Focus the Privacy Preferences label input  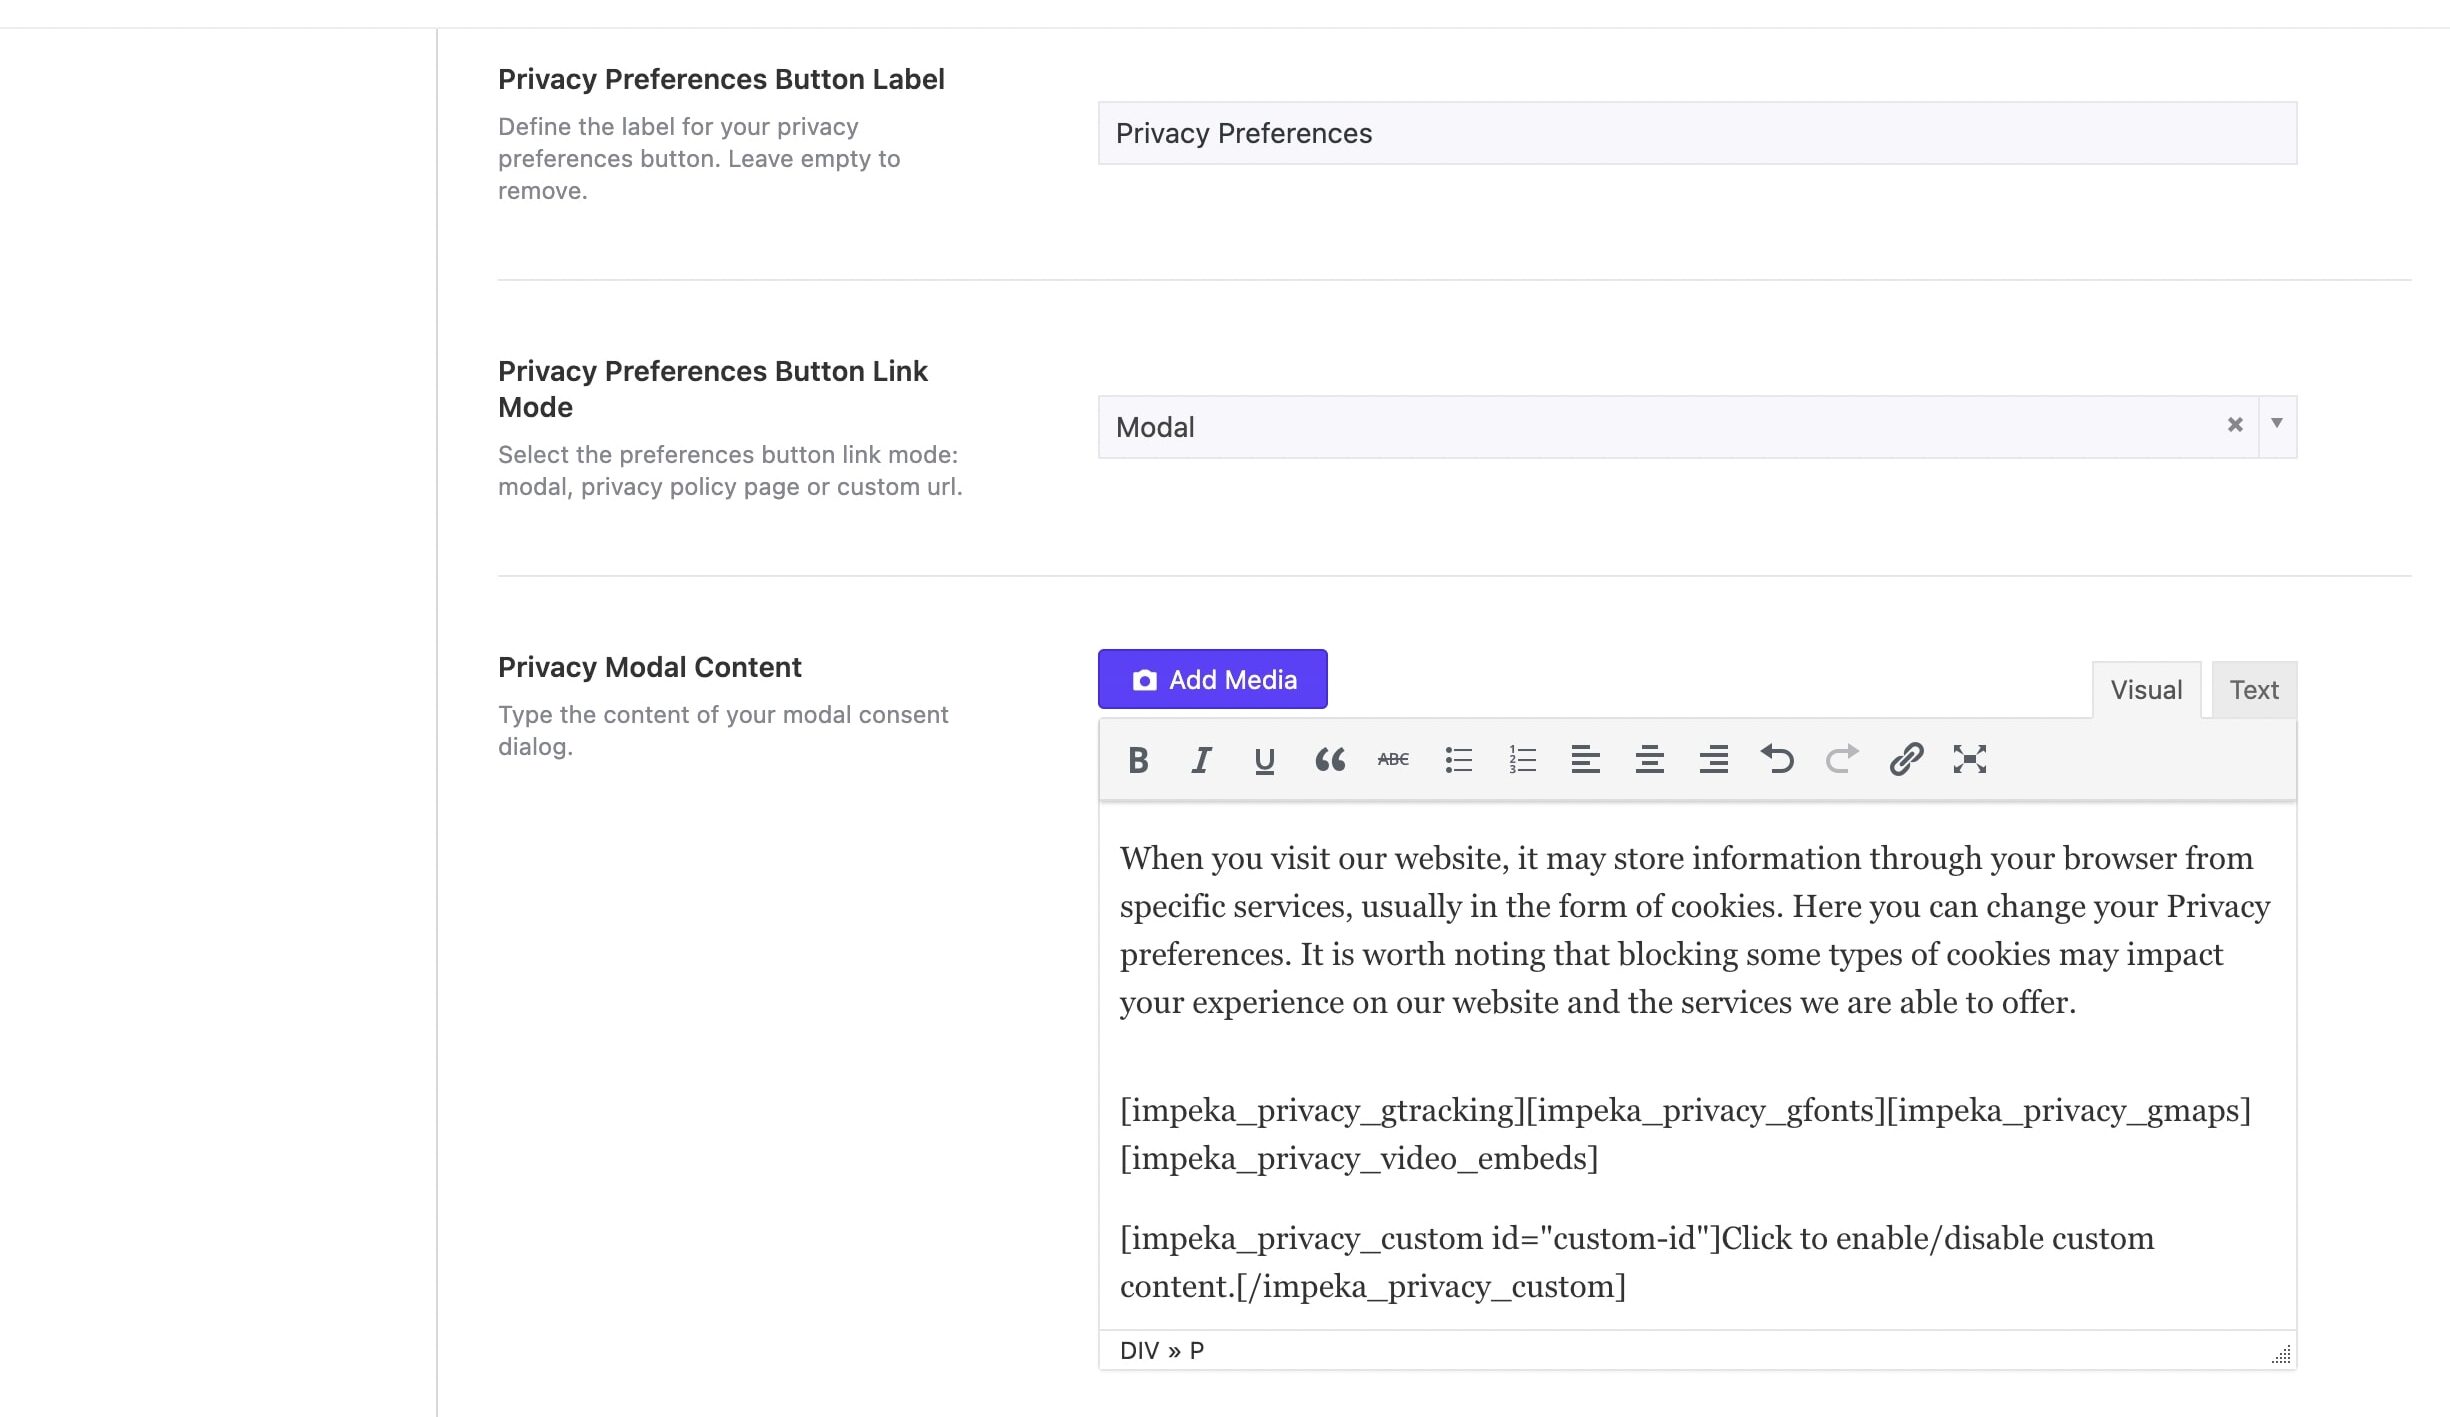(x=1697, y=133)
